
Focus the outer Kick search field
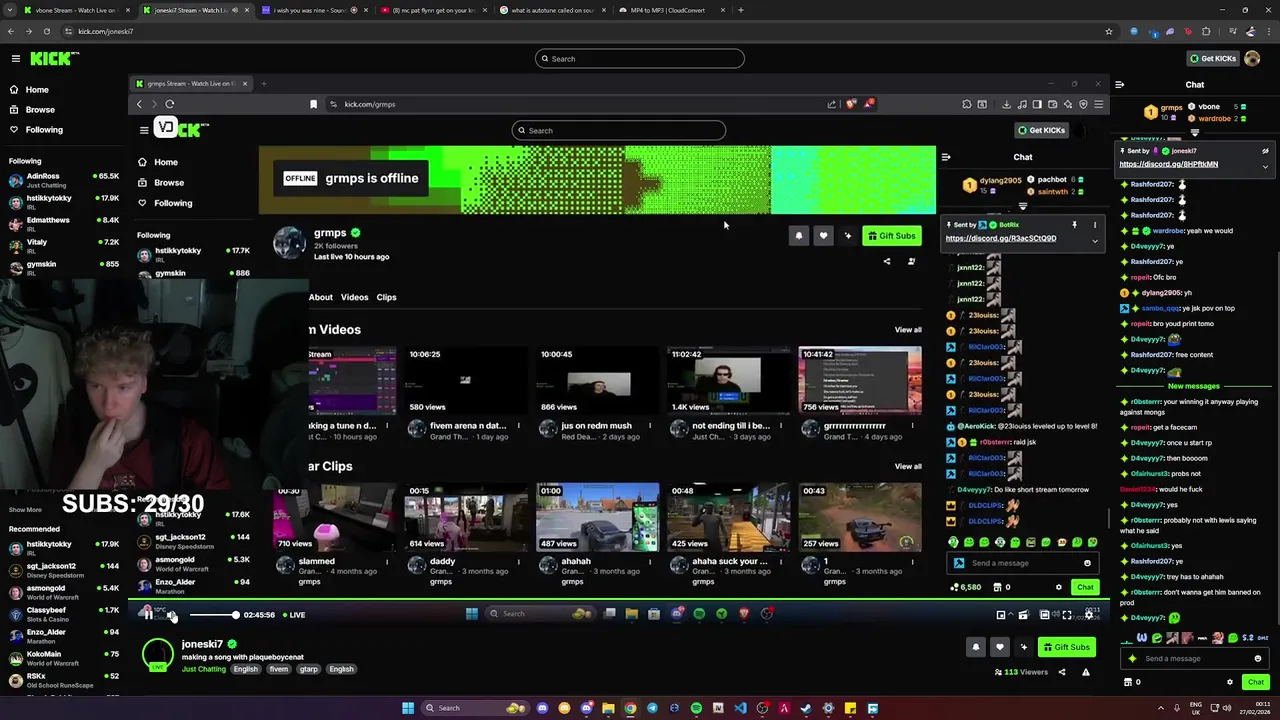coord(640,59)
